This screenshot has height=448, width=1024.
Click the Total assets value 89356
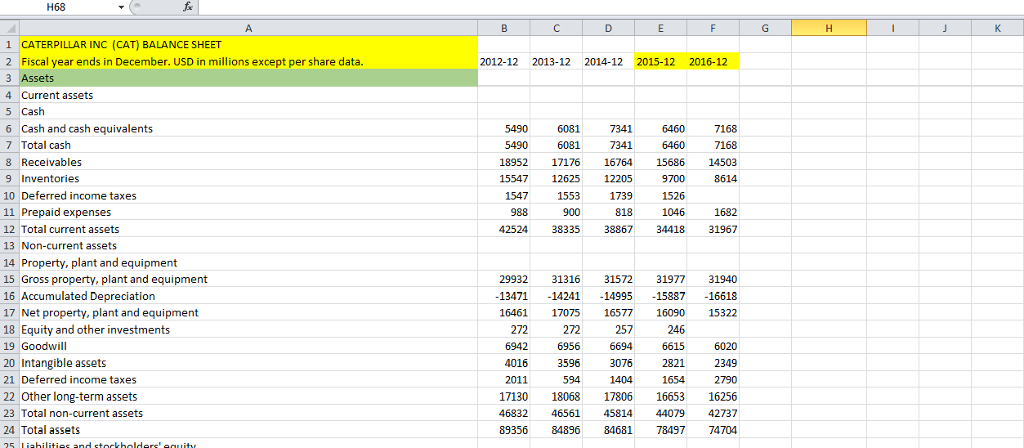click(x=515, y=430)
